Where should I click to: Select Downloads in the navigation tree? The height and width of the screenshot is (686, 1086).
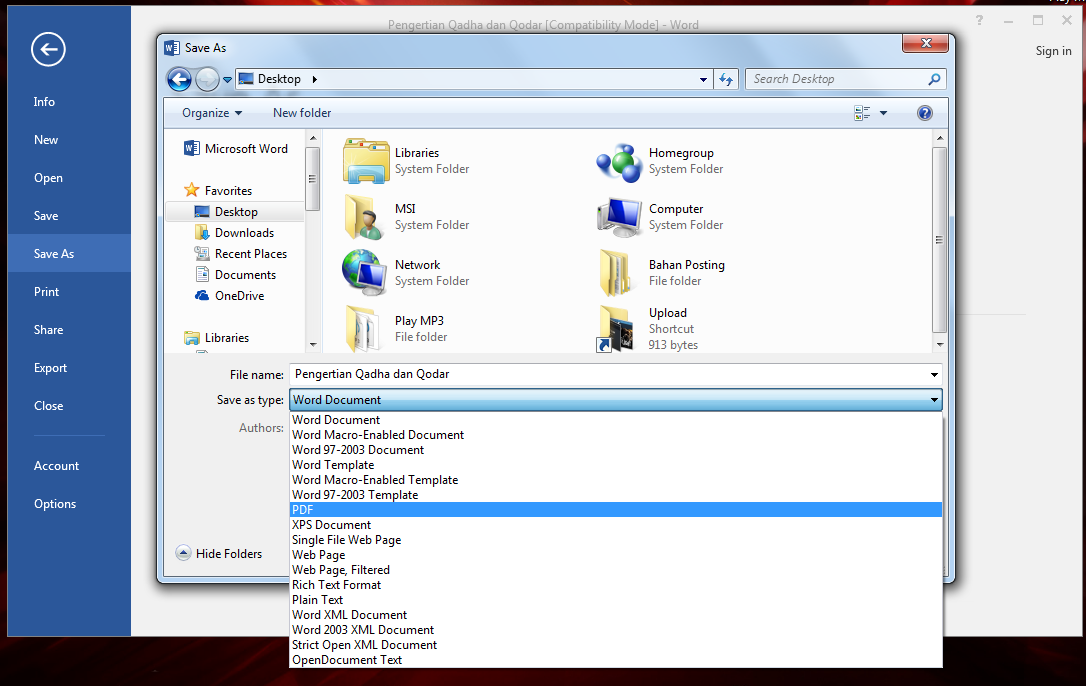pos(244,233)
